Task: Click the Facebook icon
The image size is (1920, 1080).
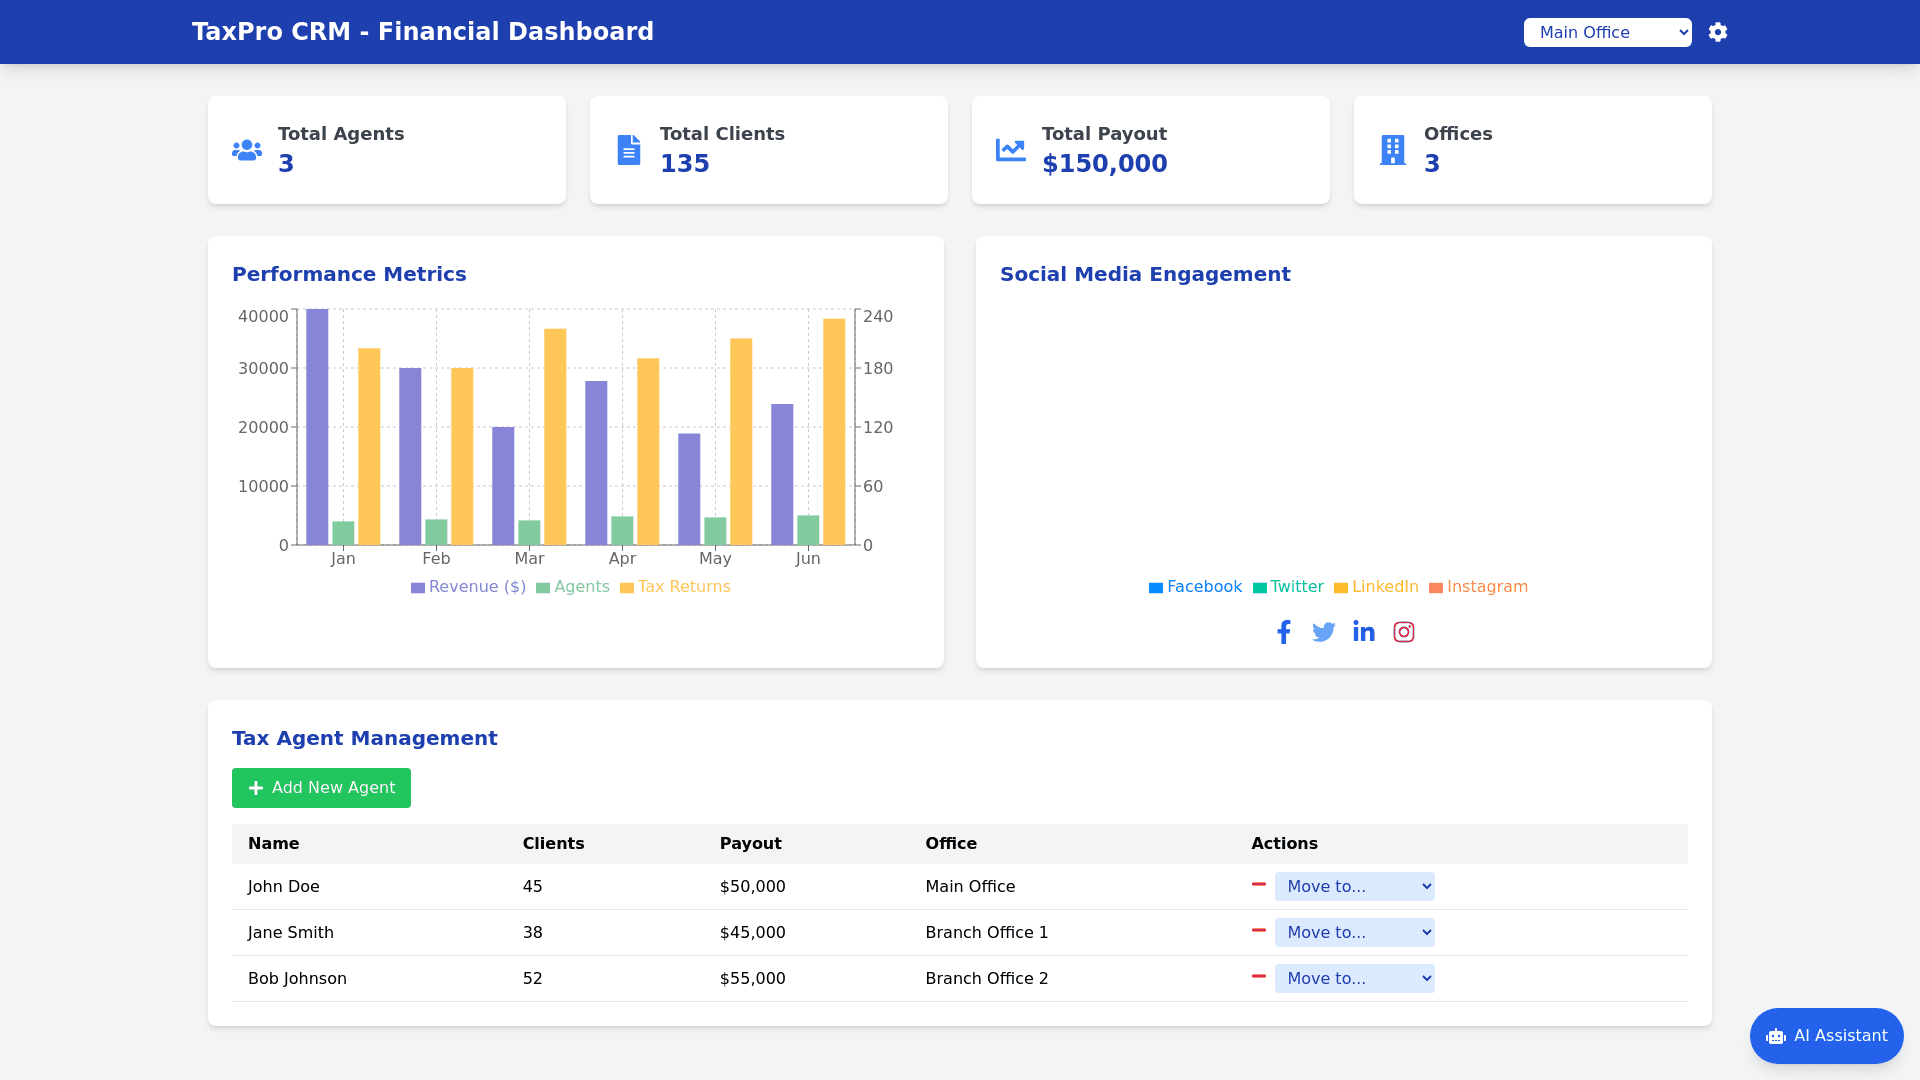Action: tap(1284, 632)
